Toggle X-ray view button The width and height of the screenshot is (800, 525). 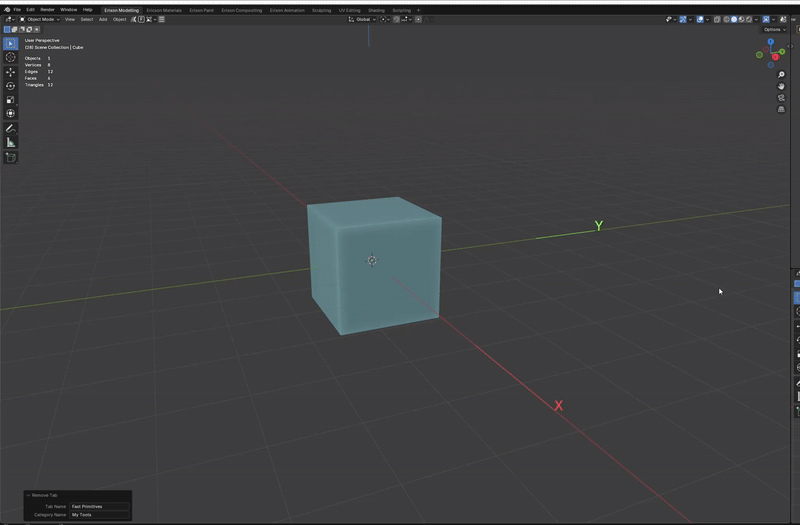pos(717,19)
